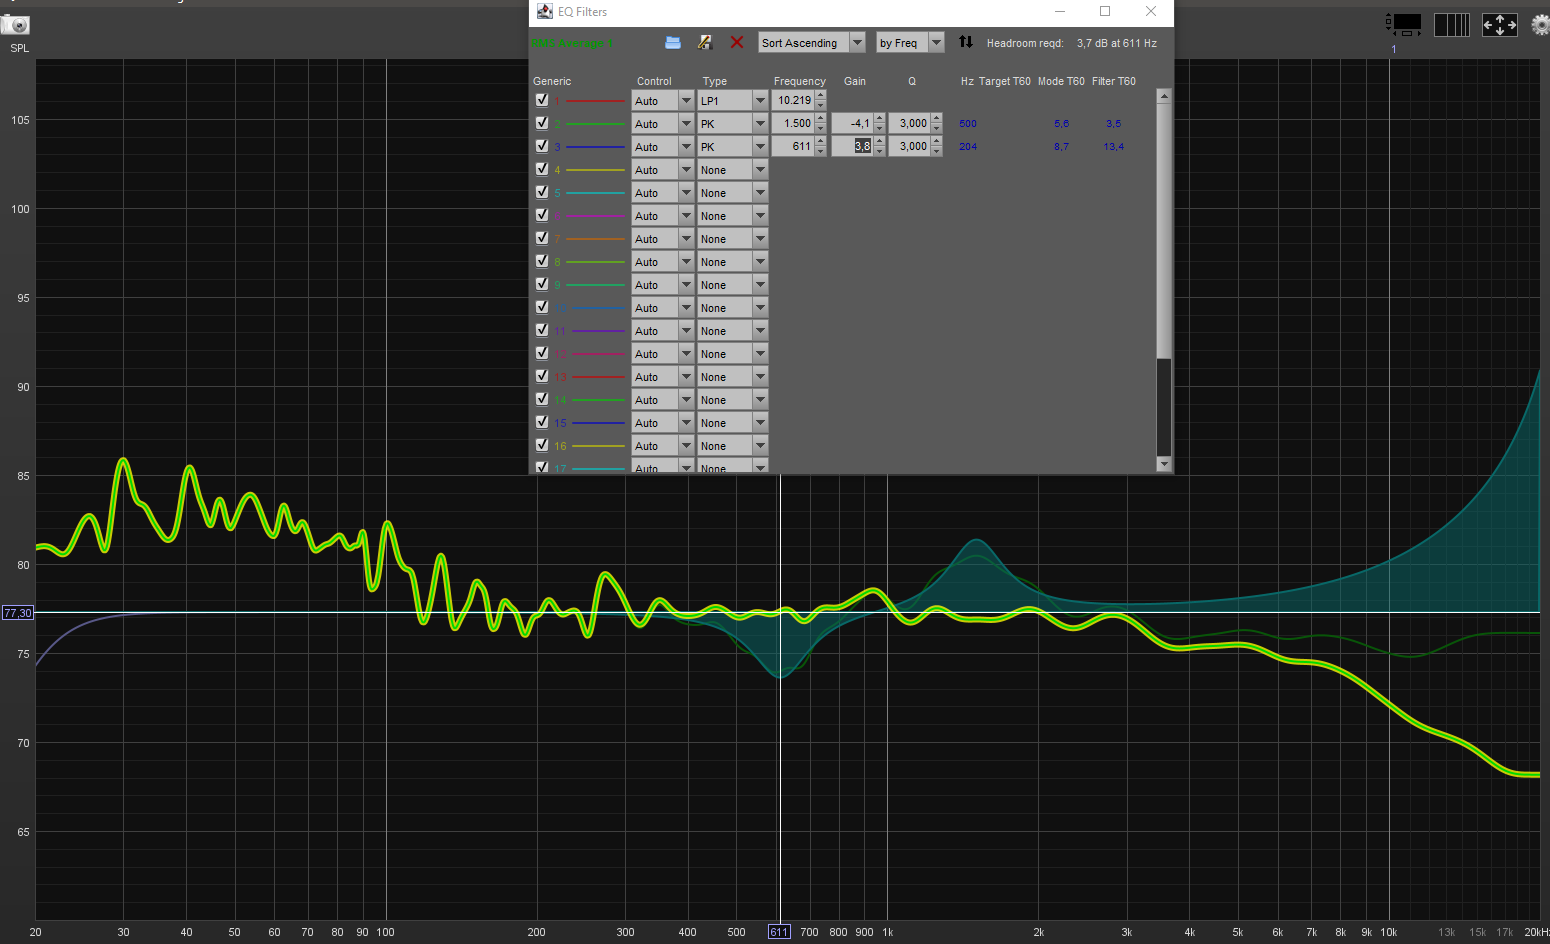The image size is (1550, 944).
Task: Click filter 2 Q field 3,000
Action: point(910,123)
